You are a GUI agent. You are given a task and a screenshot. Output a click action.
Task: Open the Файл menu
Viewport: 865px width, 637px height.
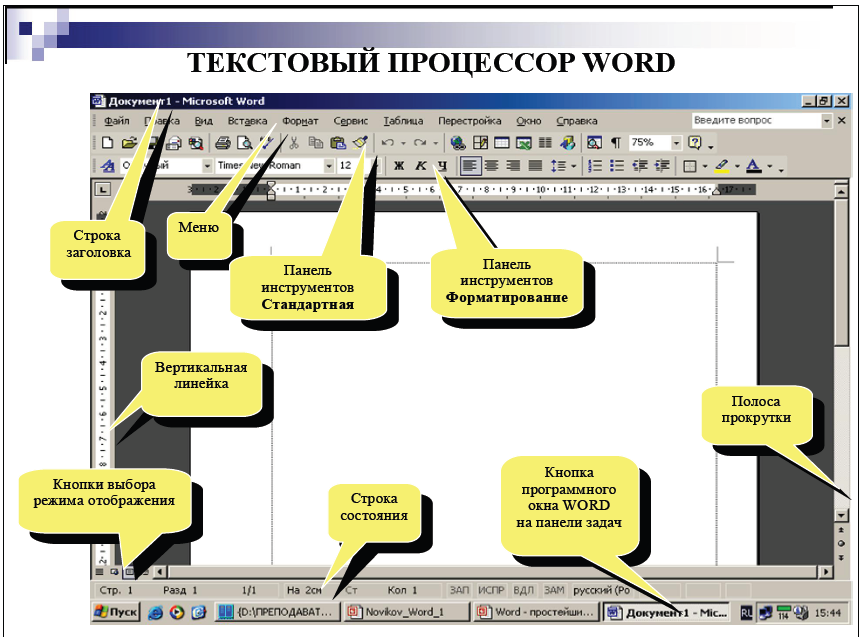click(117, 121)
